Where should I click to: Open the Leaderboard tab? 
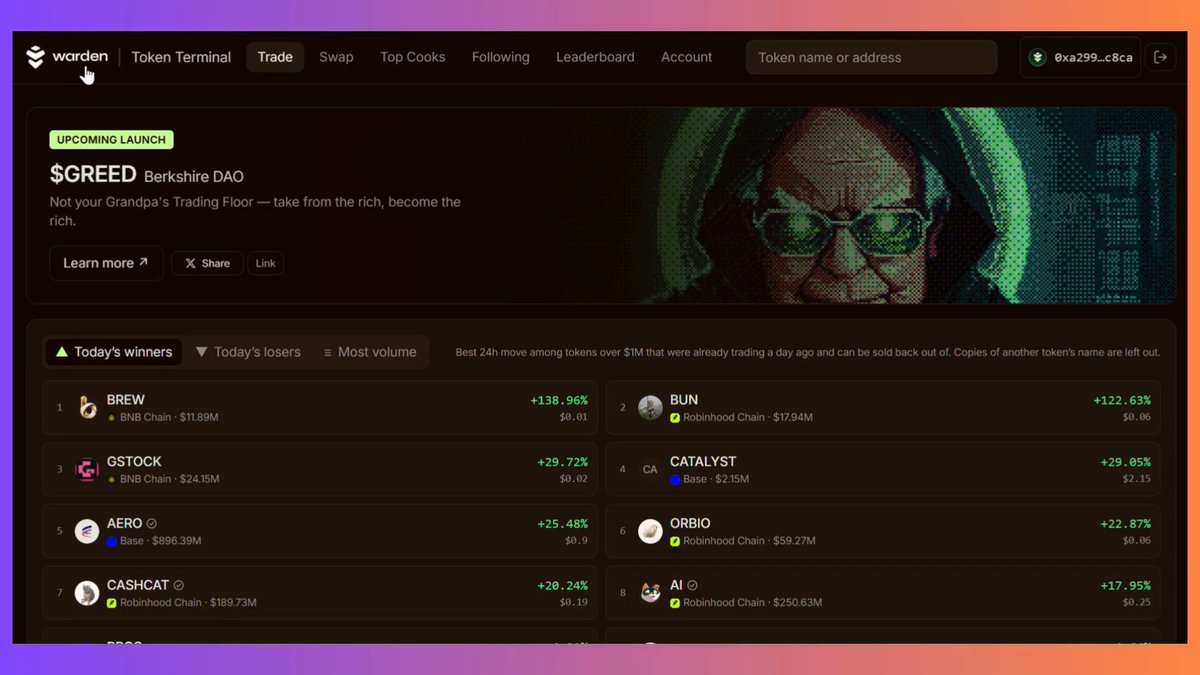[x=595, y=57]
